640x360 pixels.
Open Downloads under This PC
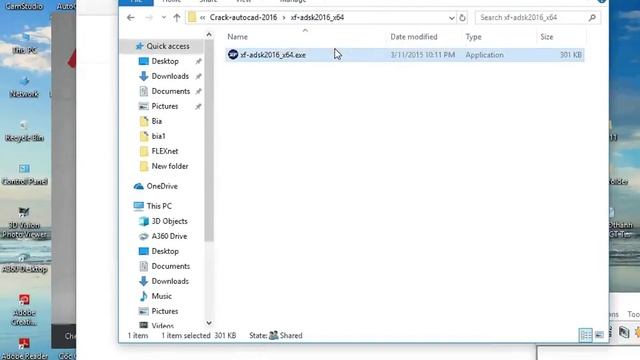coord(170,281)
